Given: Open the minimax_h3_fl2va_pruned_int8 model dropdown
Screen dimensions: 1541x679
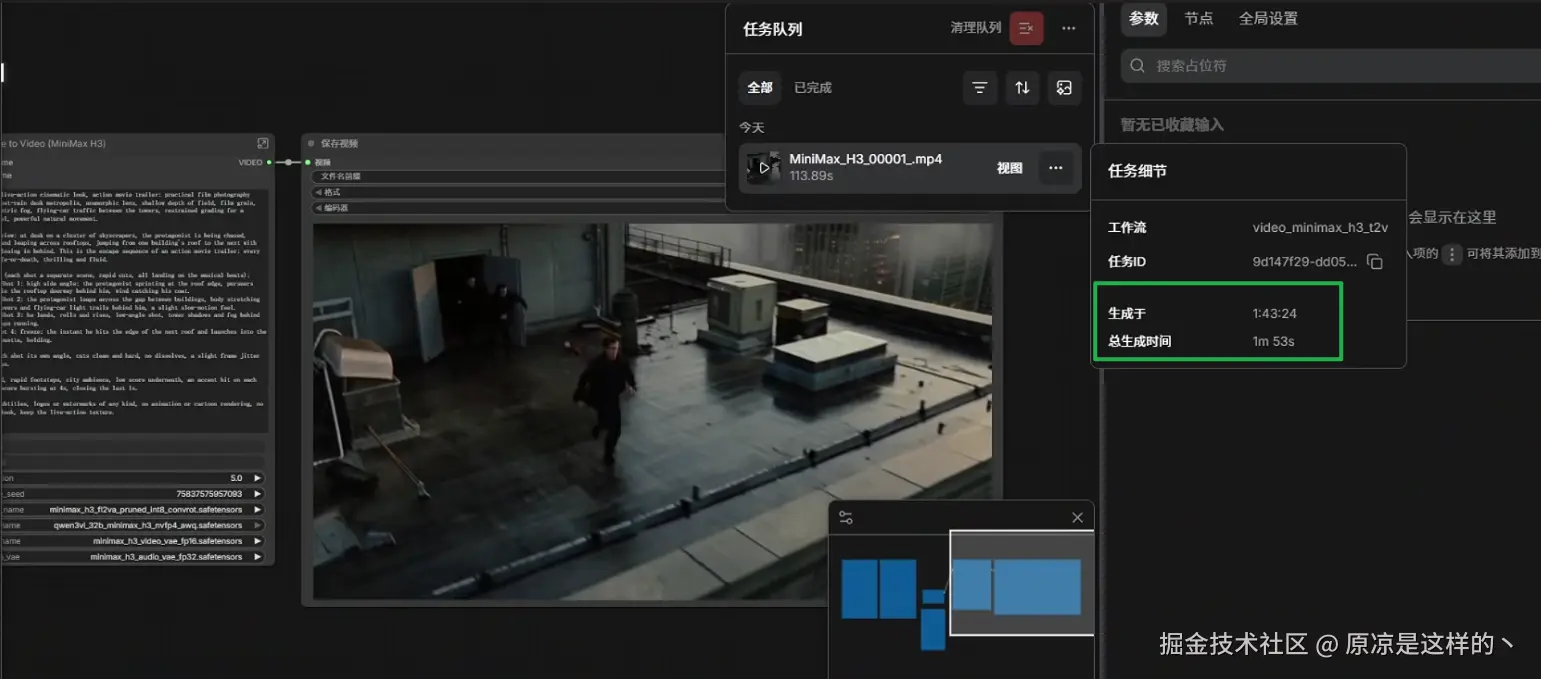Looking at the screenshot, I should coord(133,509).
